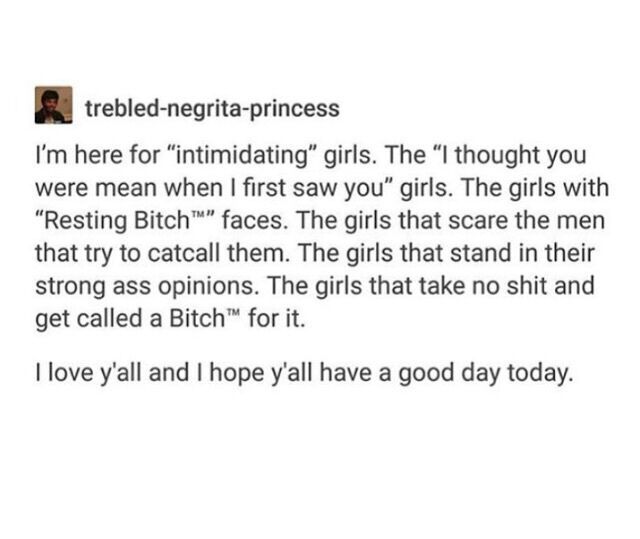Visit the trebled-negrita-princess blog username
The width and height of the screenshot is (640, 539).
[212, 109]
